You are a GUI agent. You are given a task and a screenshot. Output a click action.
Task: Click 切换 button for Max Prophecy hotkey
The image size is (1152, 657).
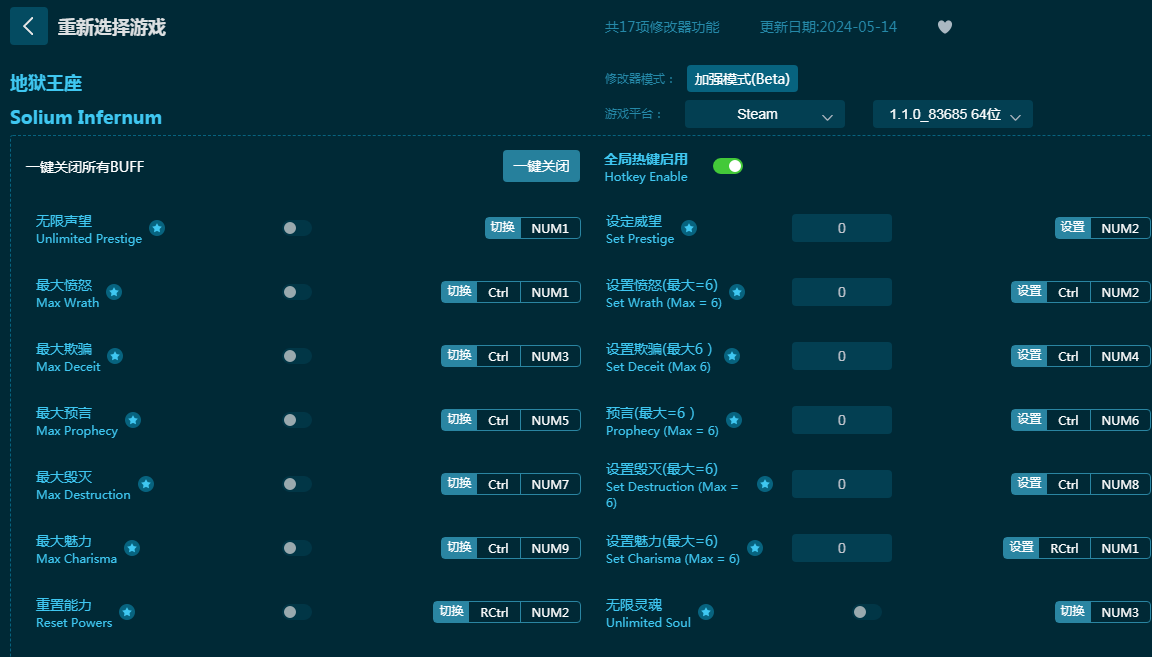coord(459,420)
